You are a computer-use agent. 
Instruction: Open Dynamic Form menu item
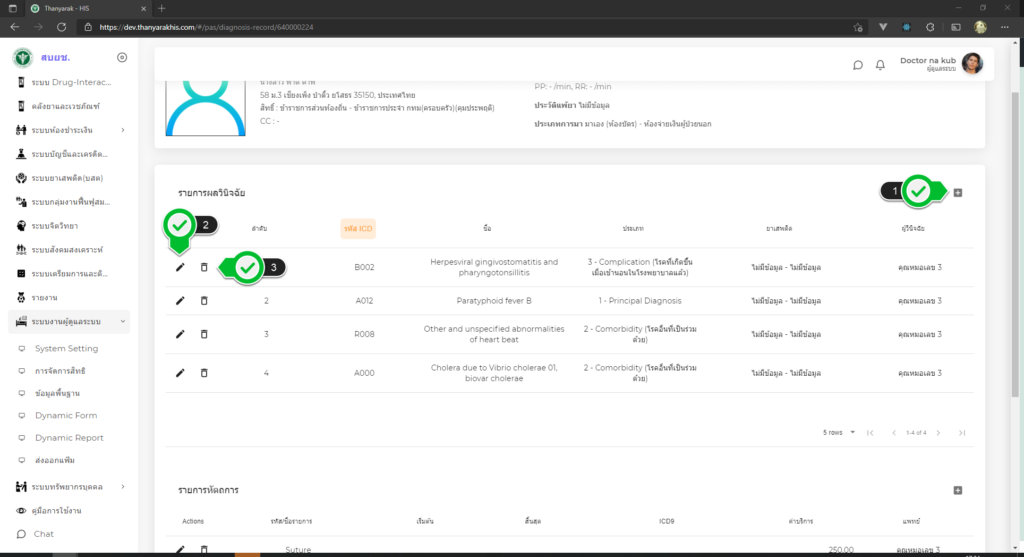tap(66, 415)
